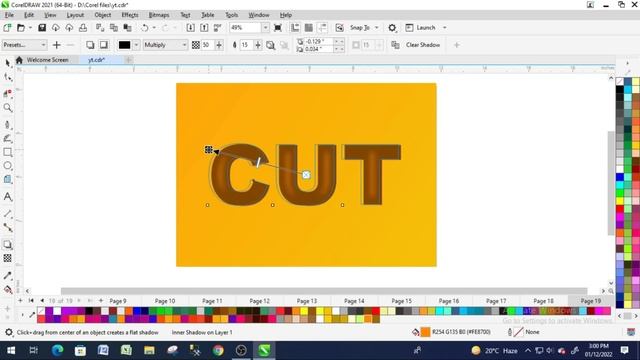640x360 pixels.
Task: Expand the Launch dropdown arrow
Action: [444, 28]
